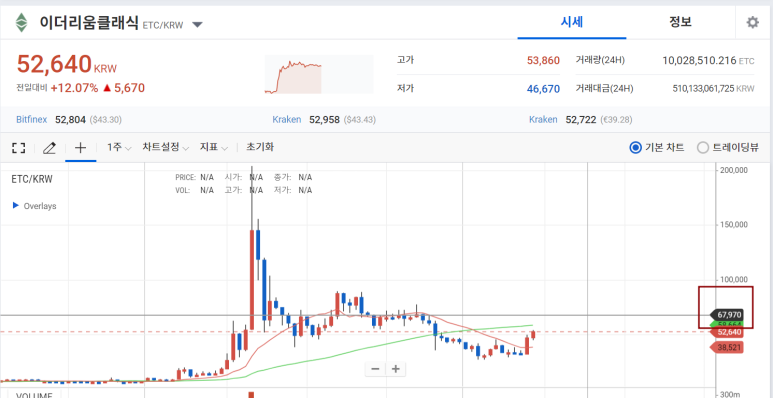Click the 52,640 KRW headline price
Screen dimensions: 773x398
coord(67,64)
